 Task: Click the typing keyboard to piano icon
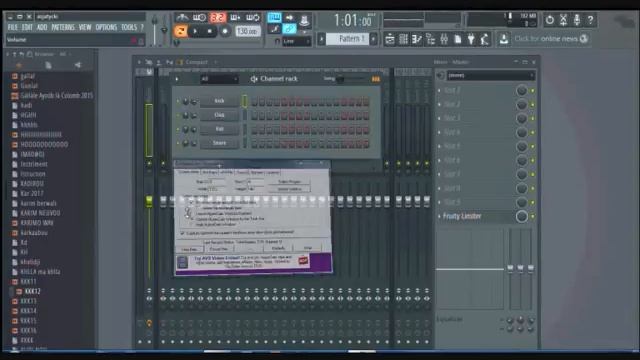[274, 17]
